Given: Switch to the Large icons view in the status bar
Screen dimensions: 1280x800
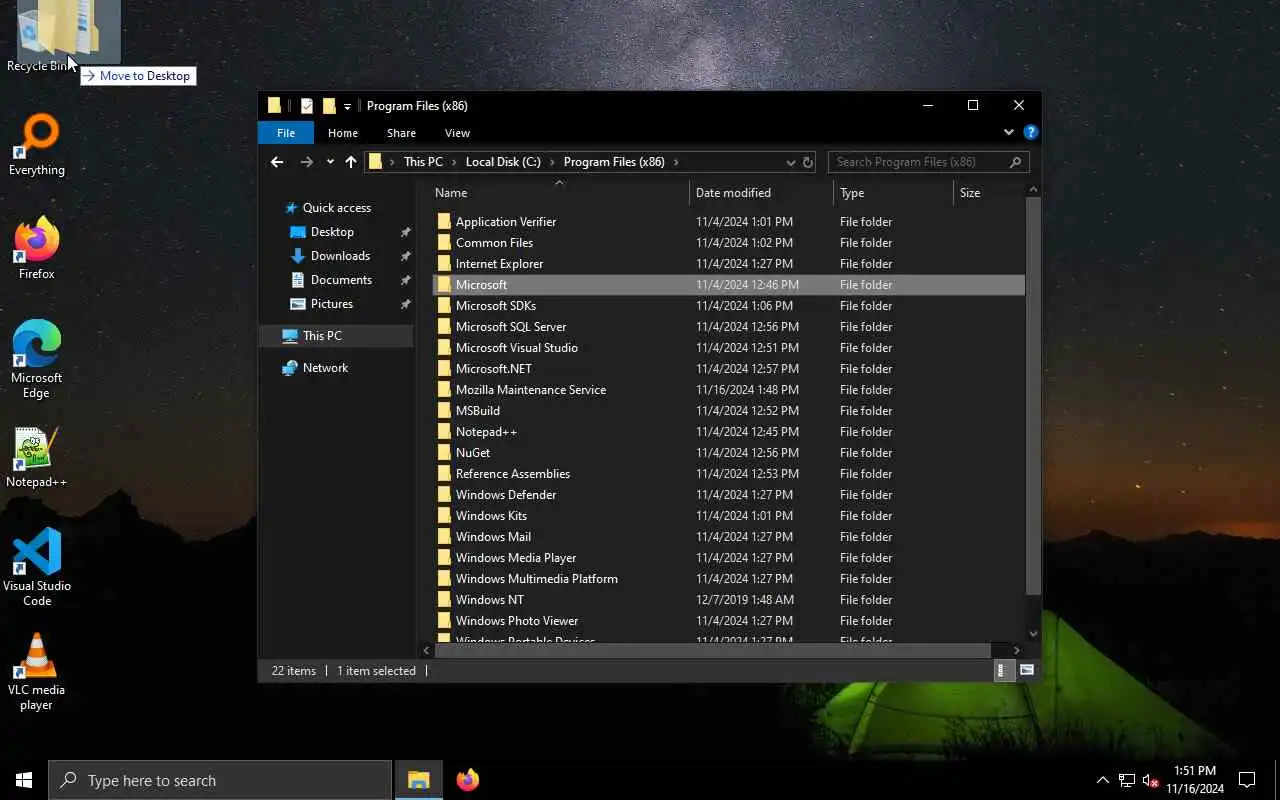Looking at the screenshot, I should 1027,671.
